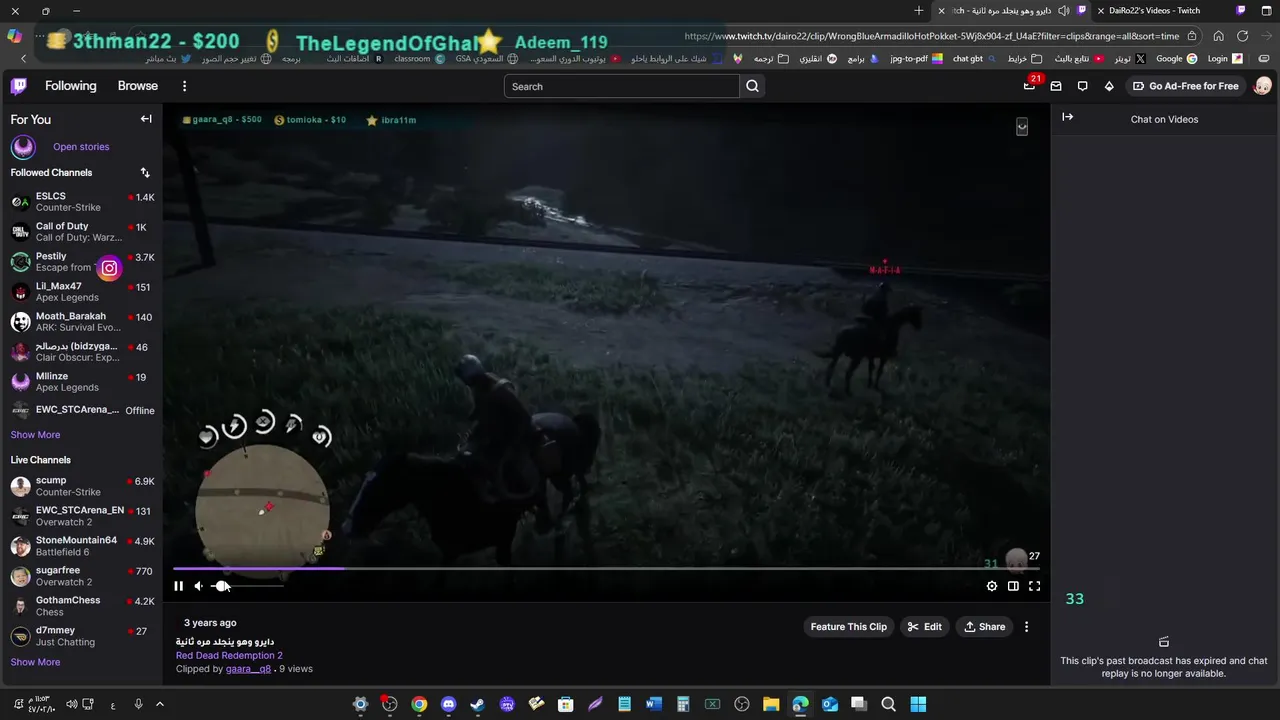Image resolution: width=1280 pixels, height=720 pixels.
Task: Collapse the For You sidebar
Action: tap(146, 119)
